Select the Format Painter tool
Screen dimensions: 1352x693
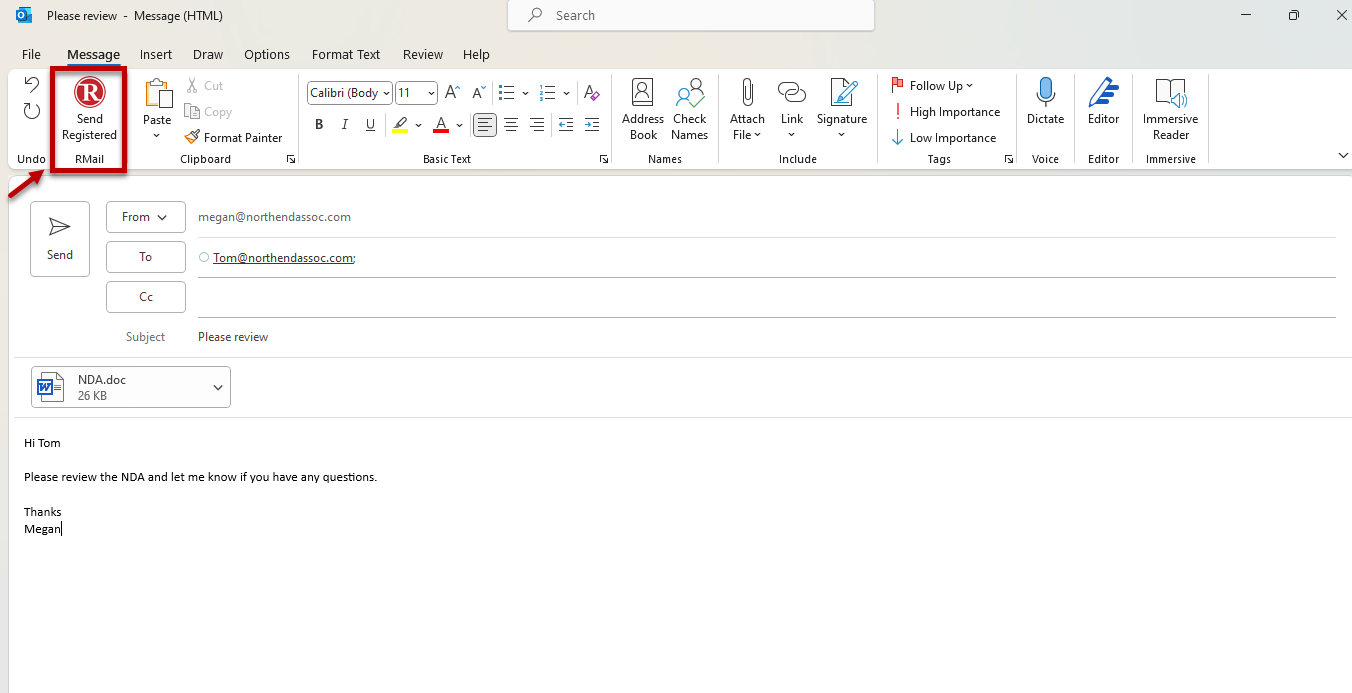(233, 137)
